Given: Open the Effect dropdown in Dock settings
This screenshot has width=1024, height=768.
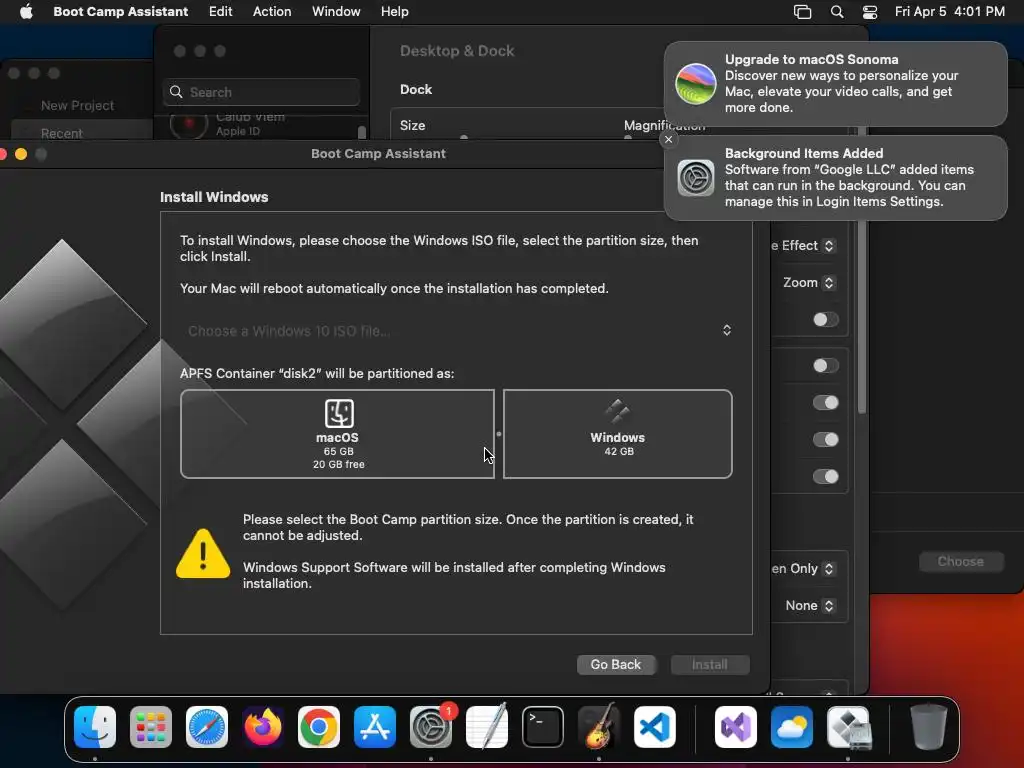Looking at the screenshot, I should click(829, 246).
